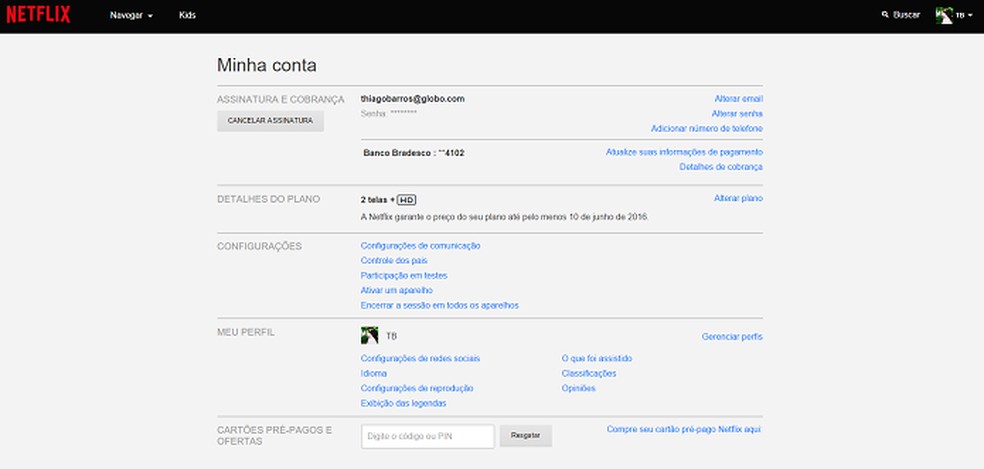Screen dimensions: 984x469
Task: Click the TB profile picture under Meu Perfil
Action: click(369, 336)
